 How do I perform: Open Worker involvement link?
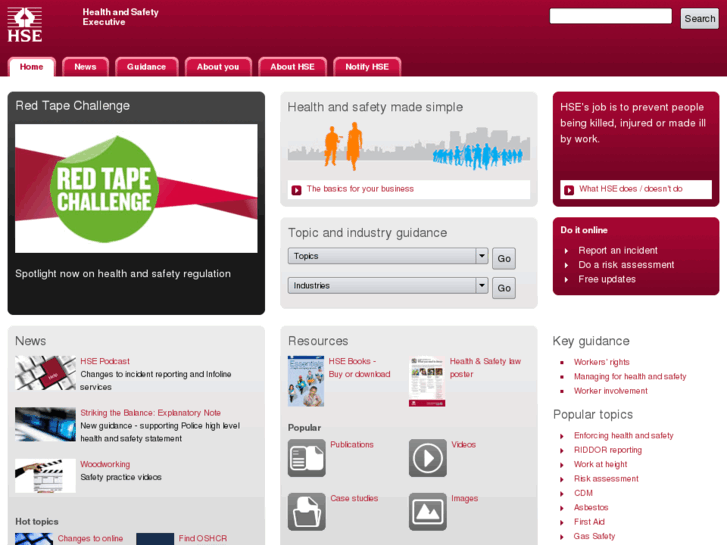pyautogui.click(x=611, y=391)
